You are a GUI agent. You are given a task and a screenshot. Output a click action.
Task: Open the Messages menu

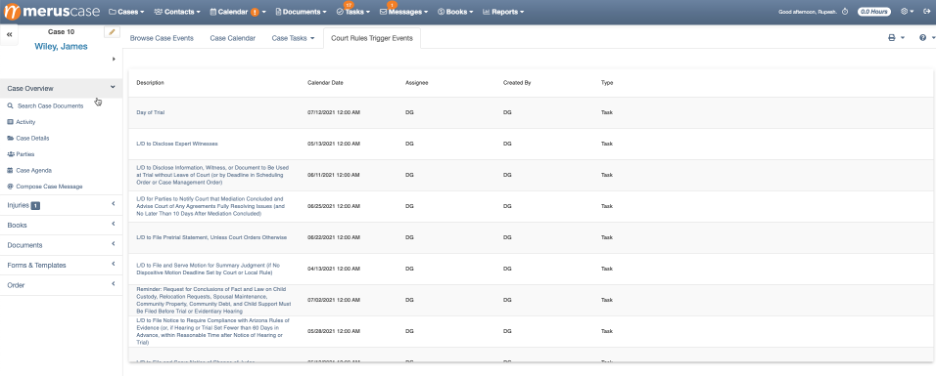[x=404, y=11]
